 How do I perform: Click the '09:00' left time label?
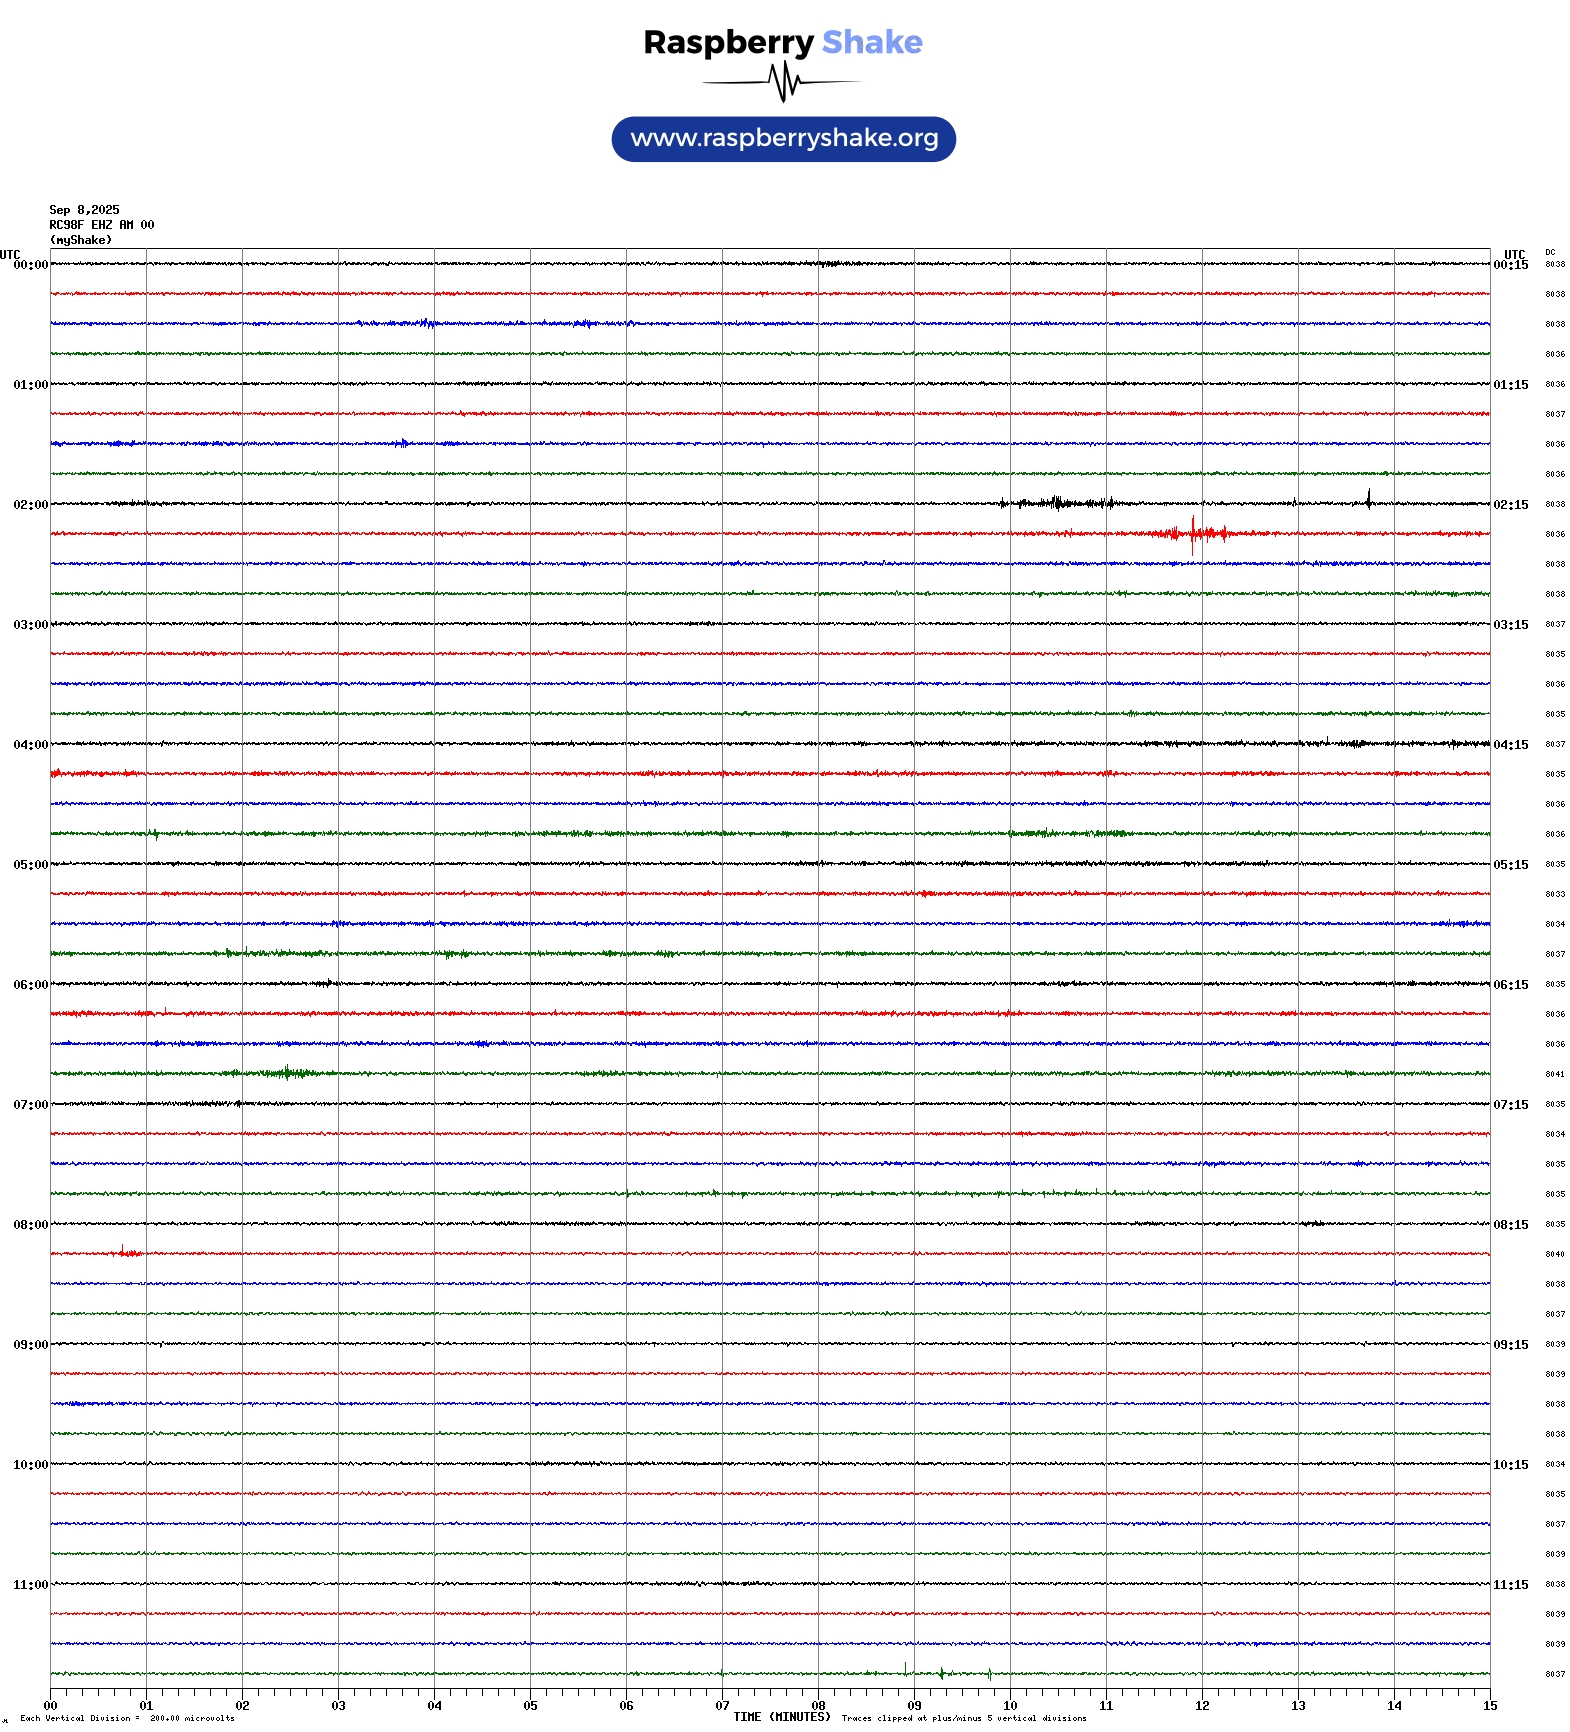click(31, 1345)
